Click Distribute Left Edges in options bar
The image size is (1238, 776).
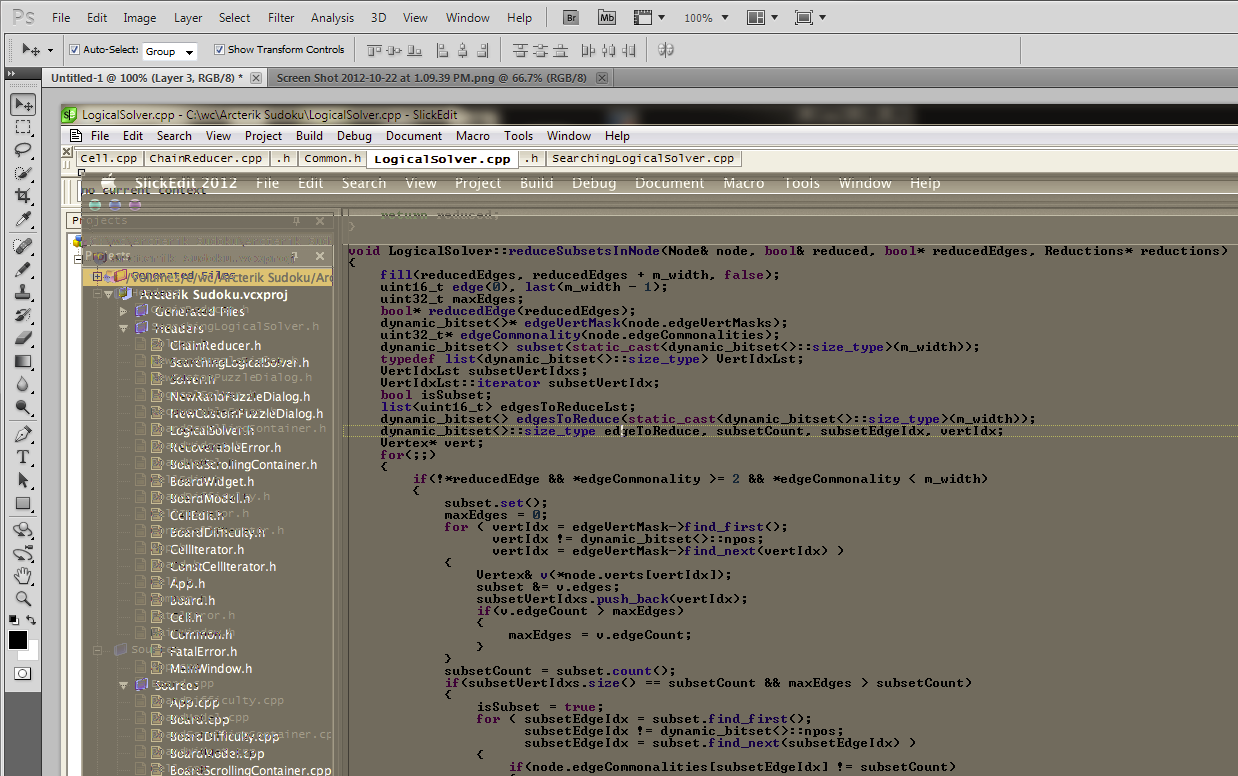point(588,50)
